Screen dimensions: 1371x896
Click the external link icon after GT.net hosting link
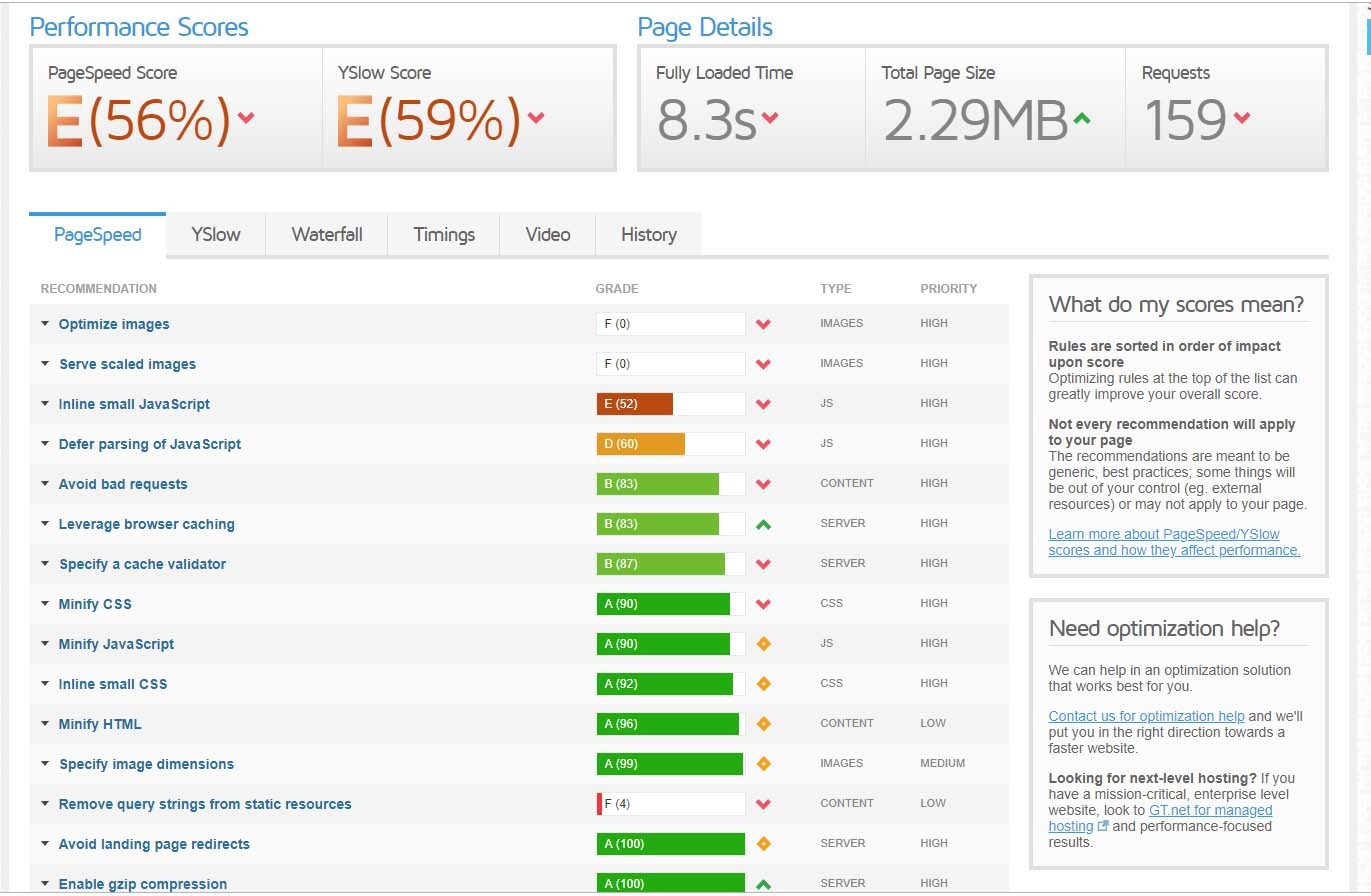point(1103,827)
